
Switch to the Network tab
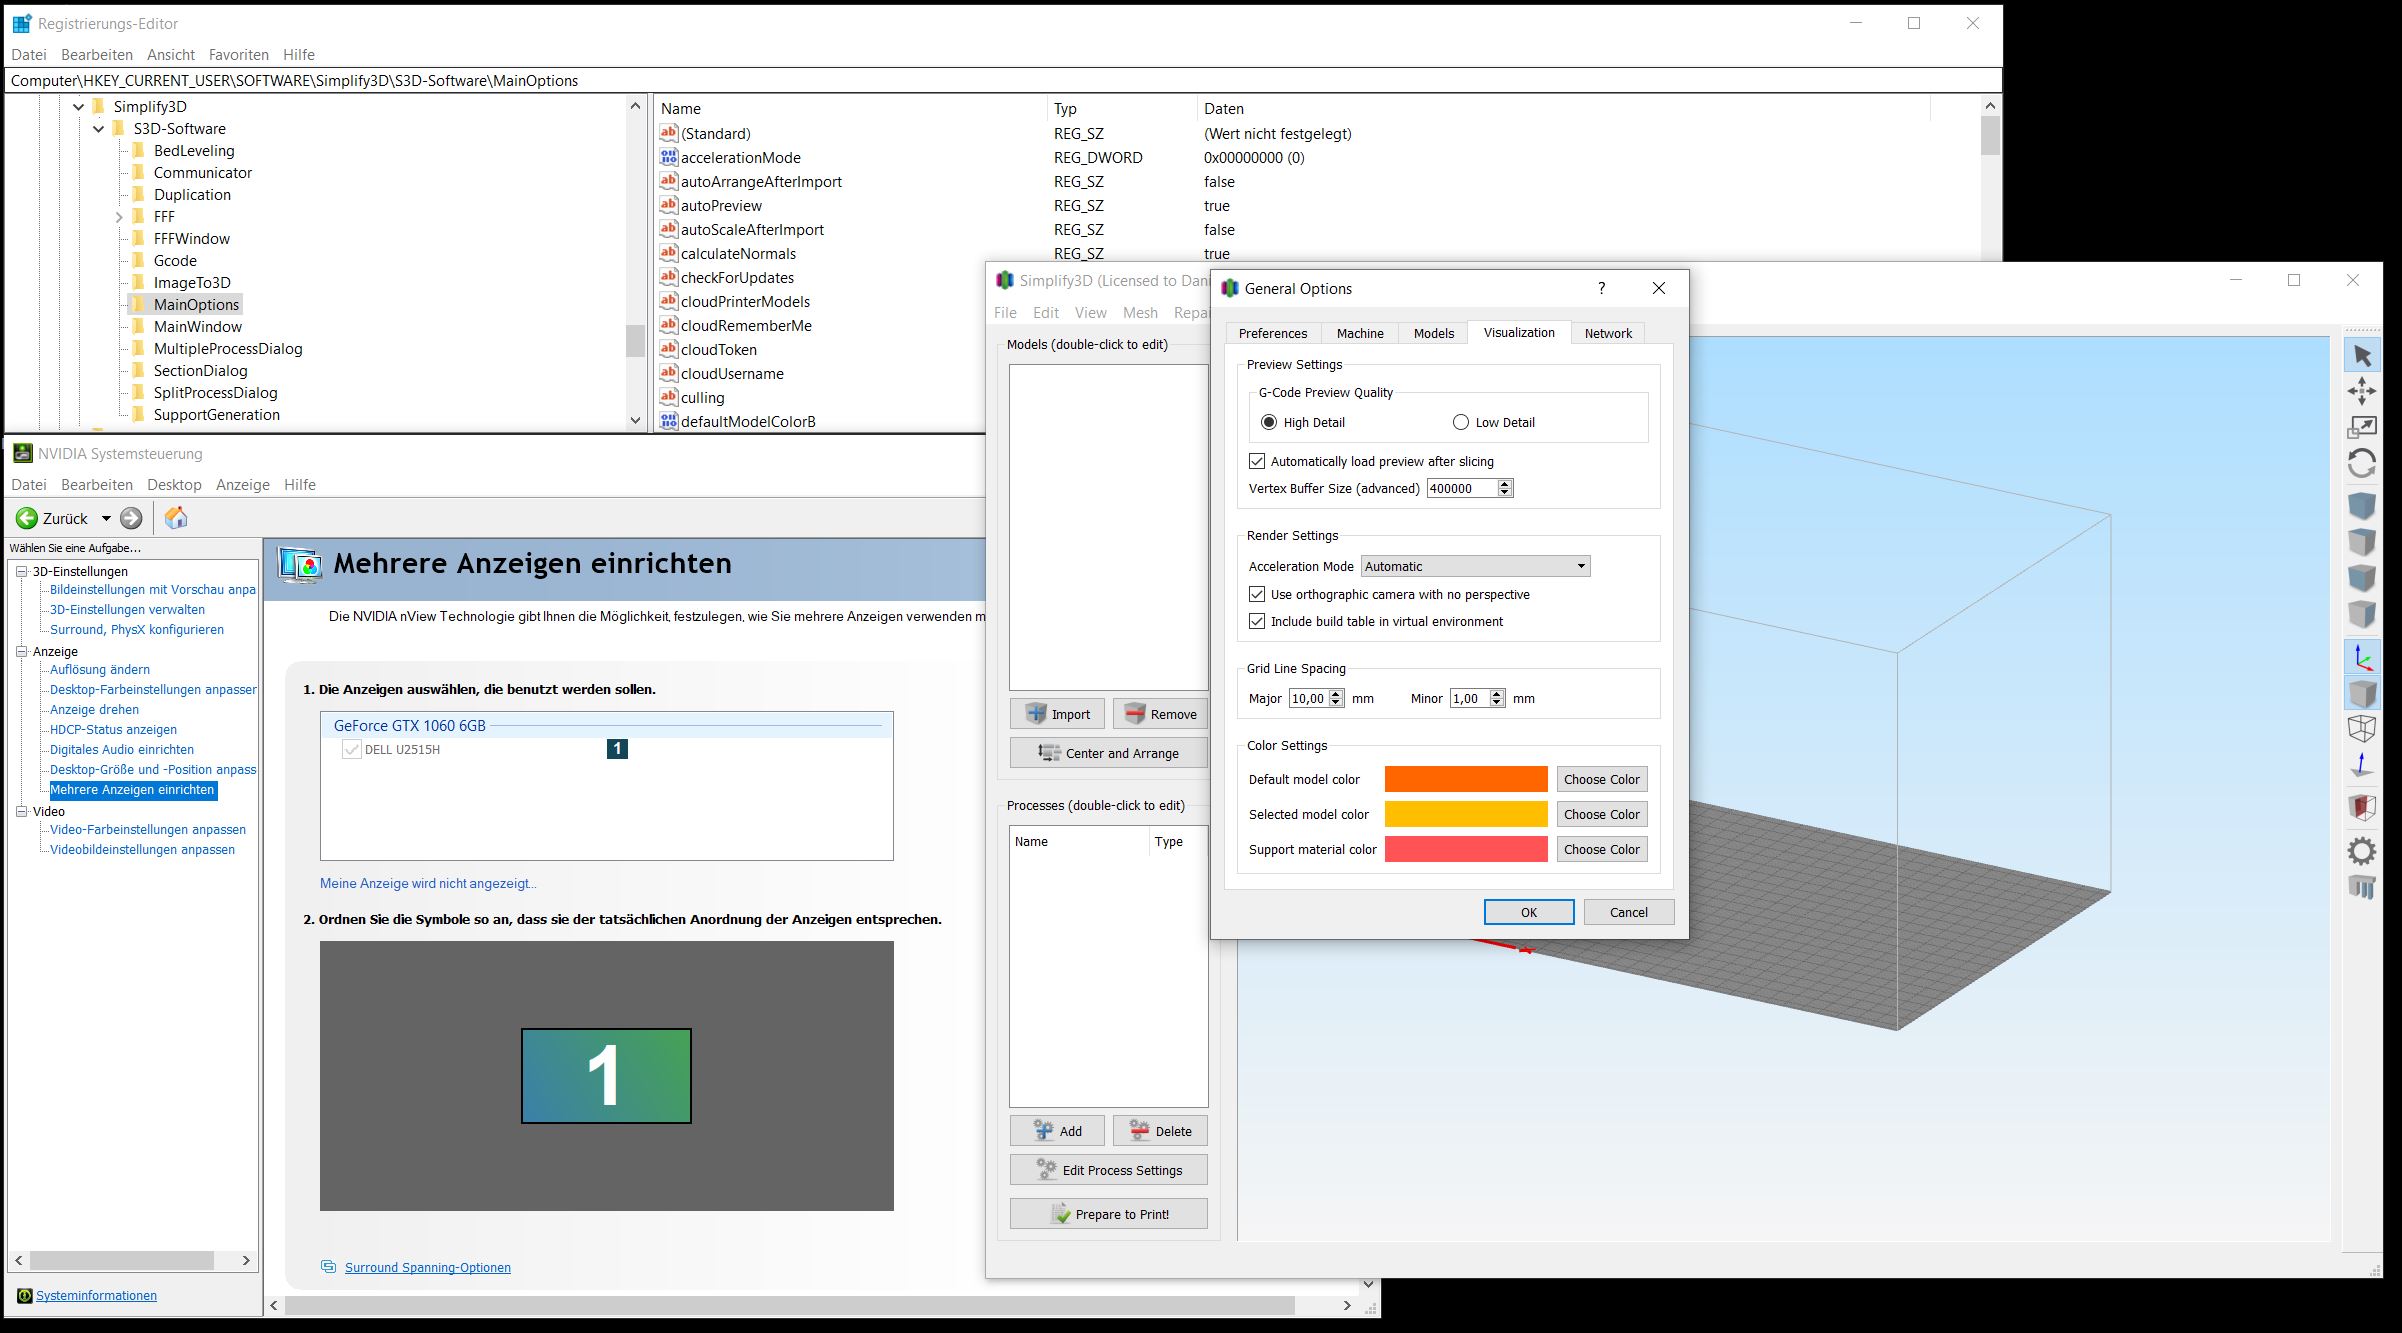tap(1608, 333)
